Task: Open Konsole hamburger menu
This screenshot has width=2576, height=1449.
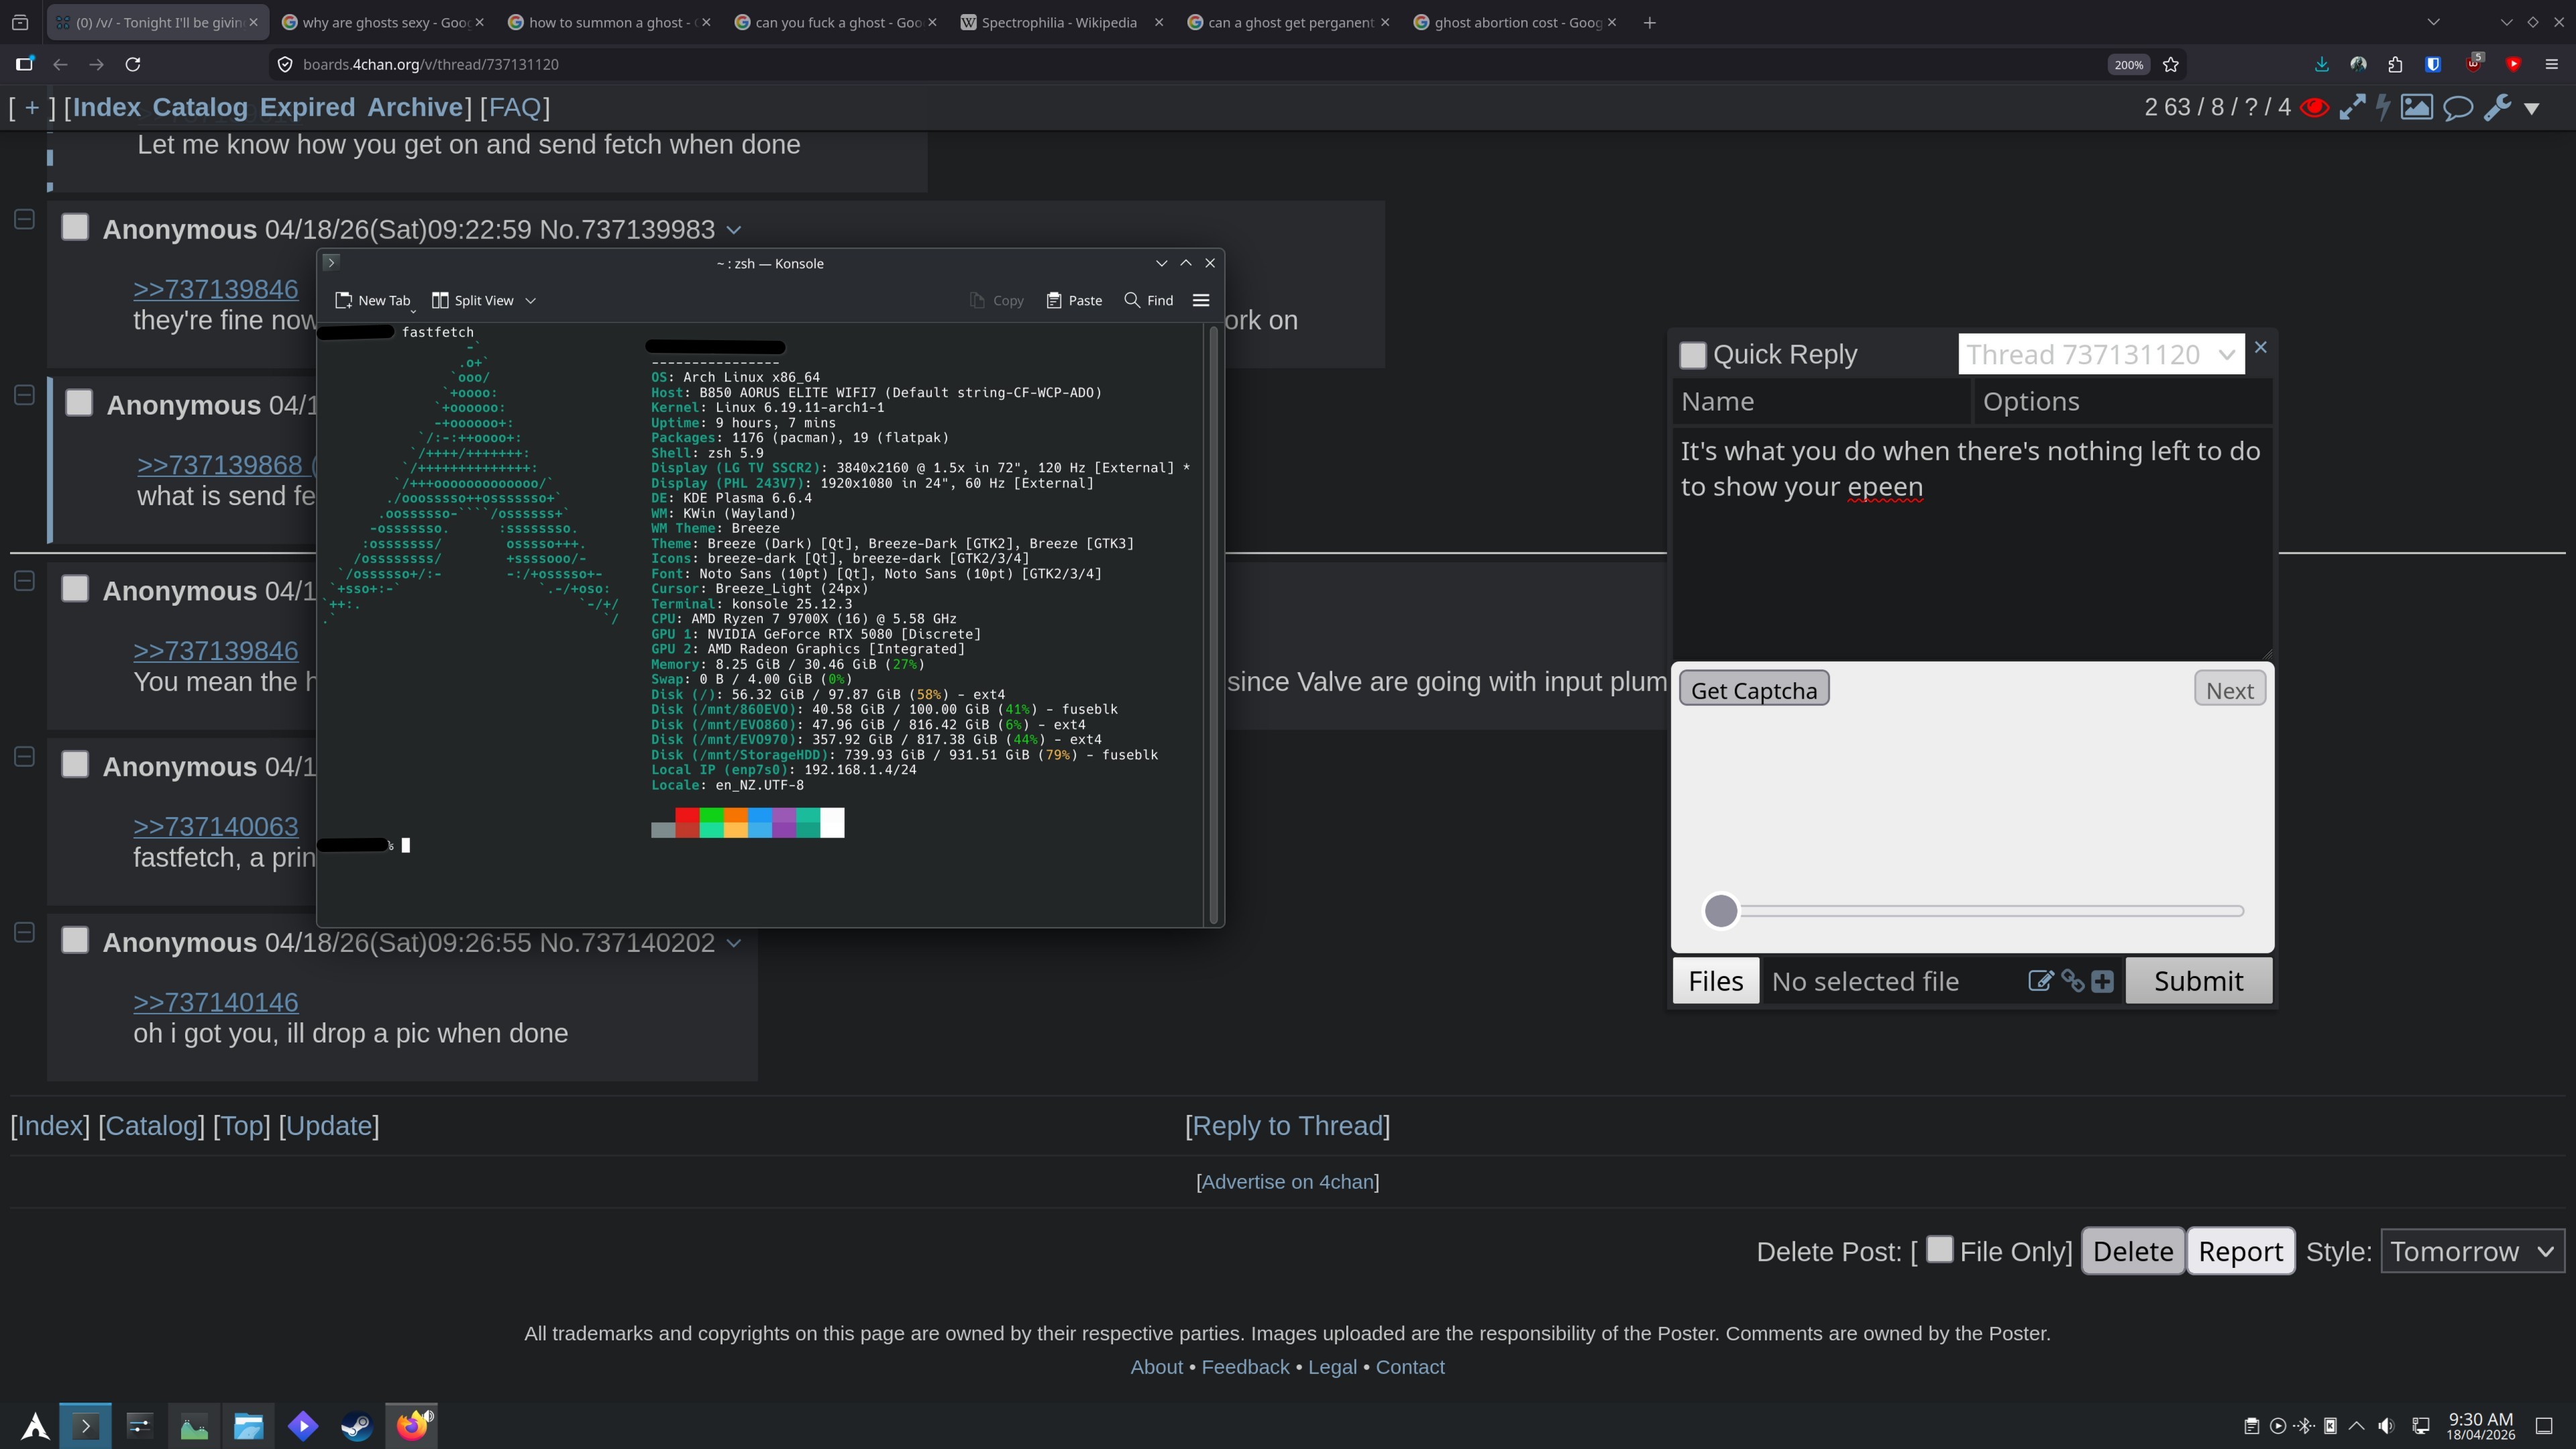Action: coord(1201,300)
